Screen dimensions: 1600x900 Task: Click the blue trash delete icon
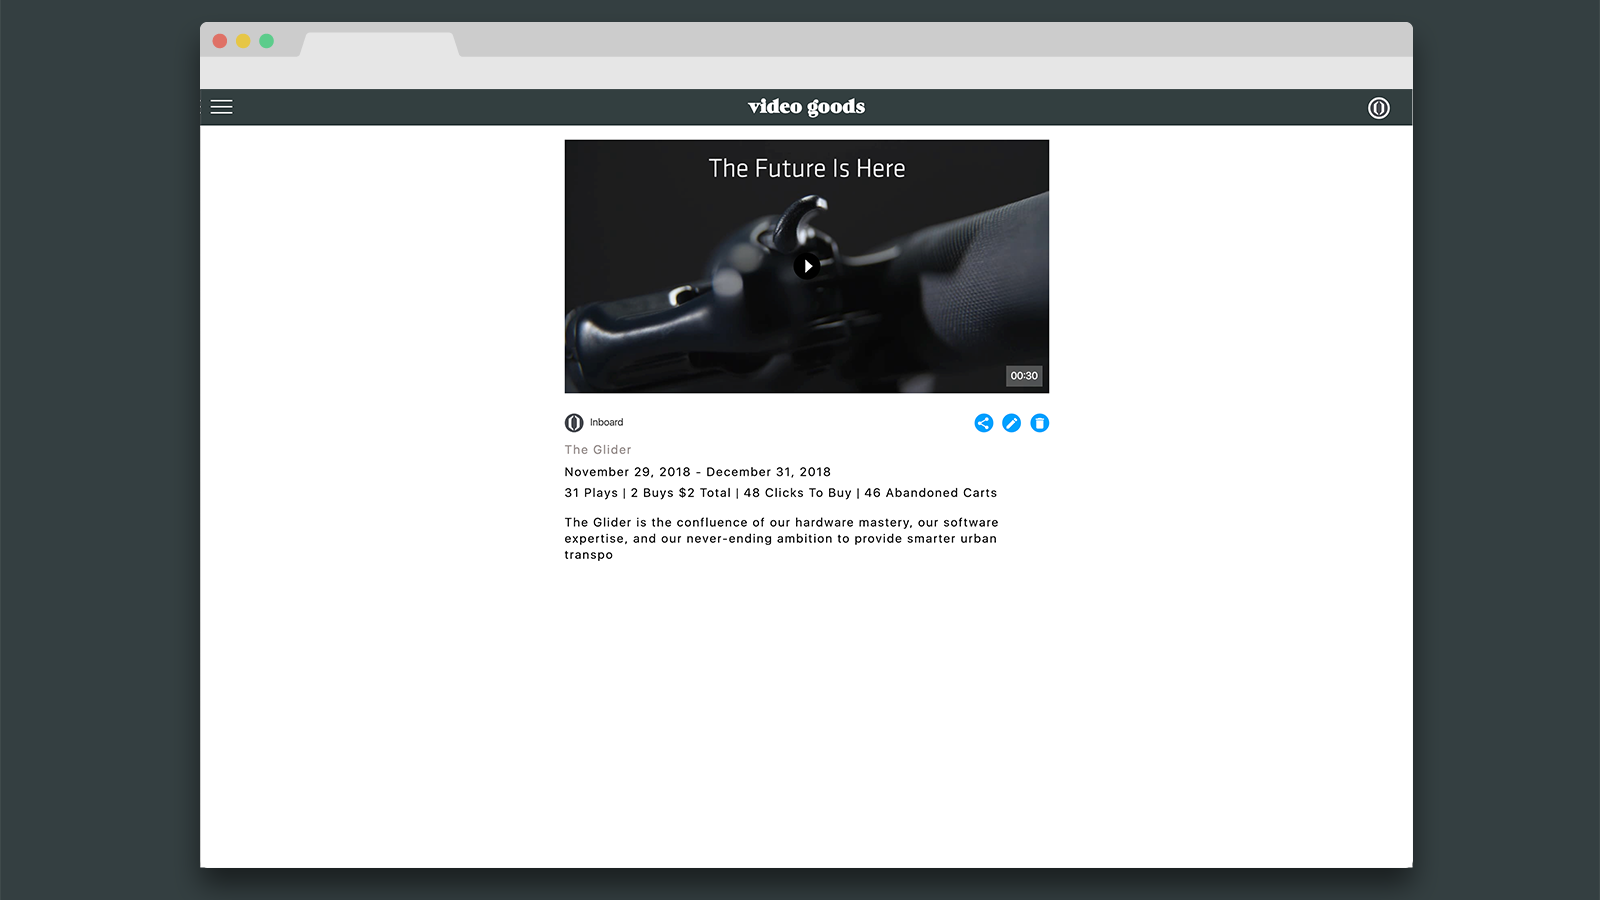pos(1040,423)
